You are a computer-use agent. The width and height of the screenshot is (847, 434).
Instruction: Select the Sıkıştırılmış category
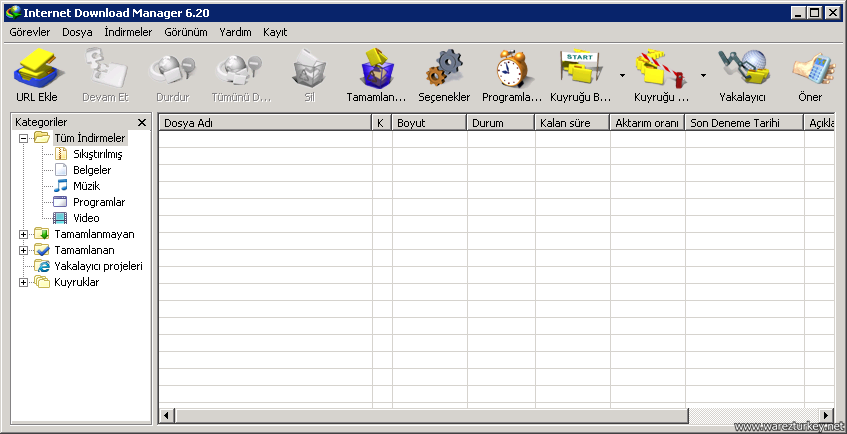coord(98,155)
